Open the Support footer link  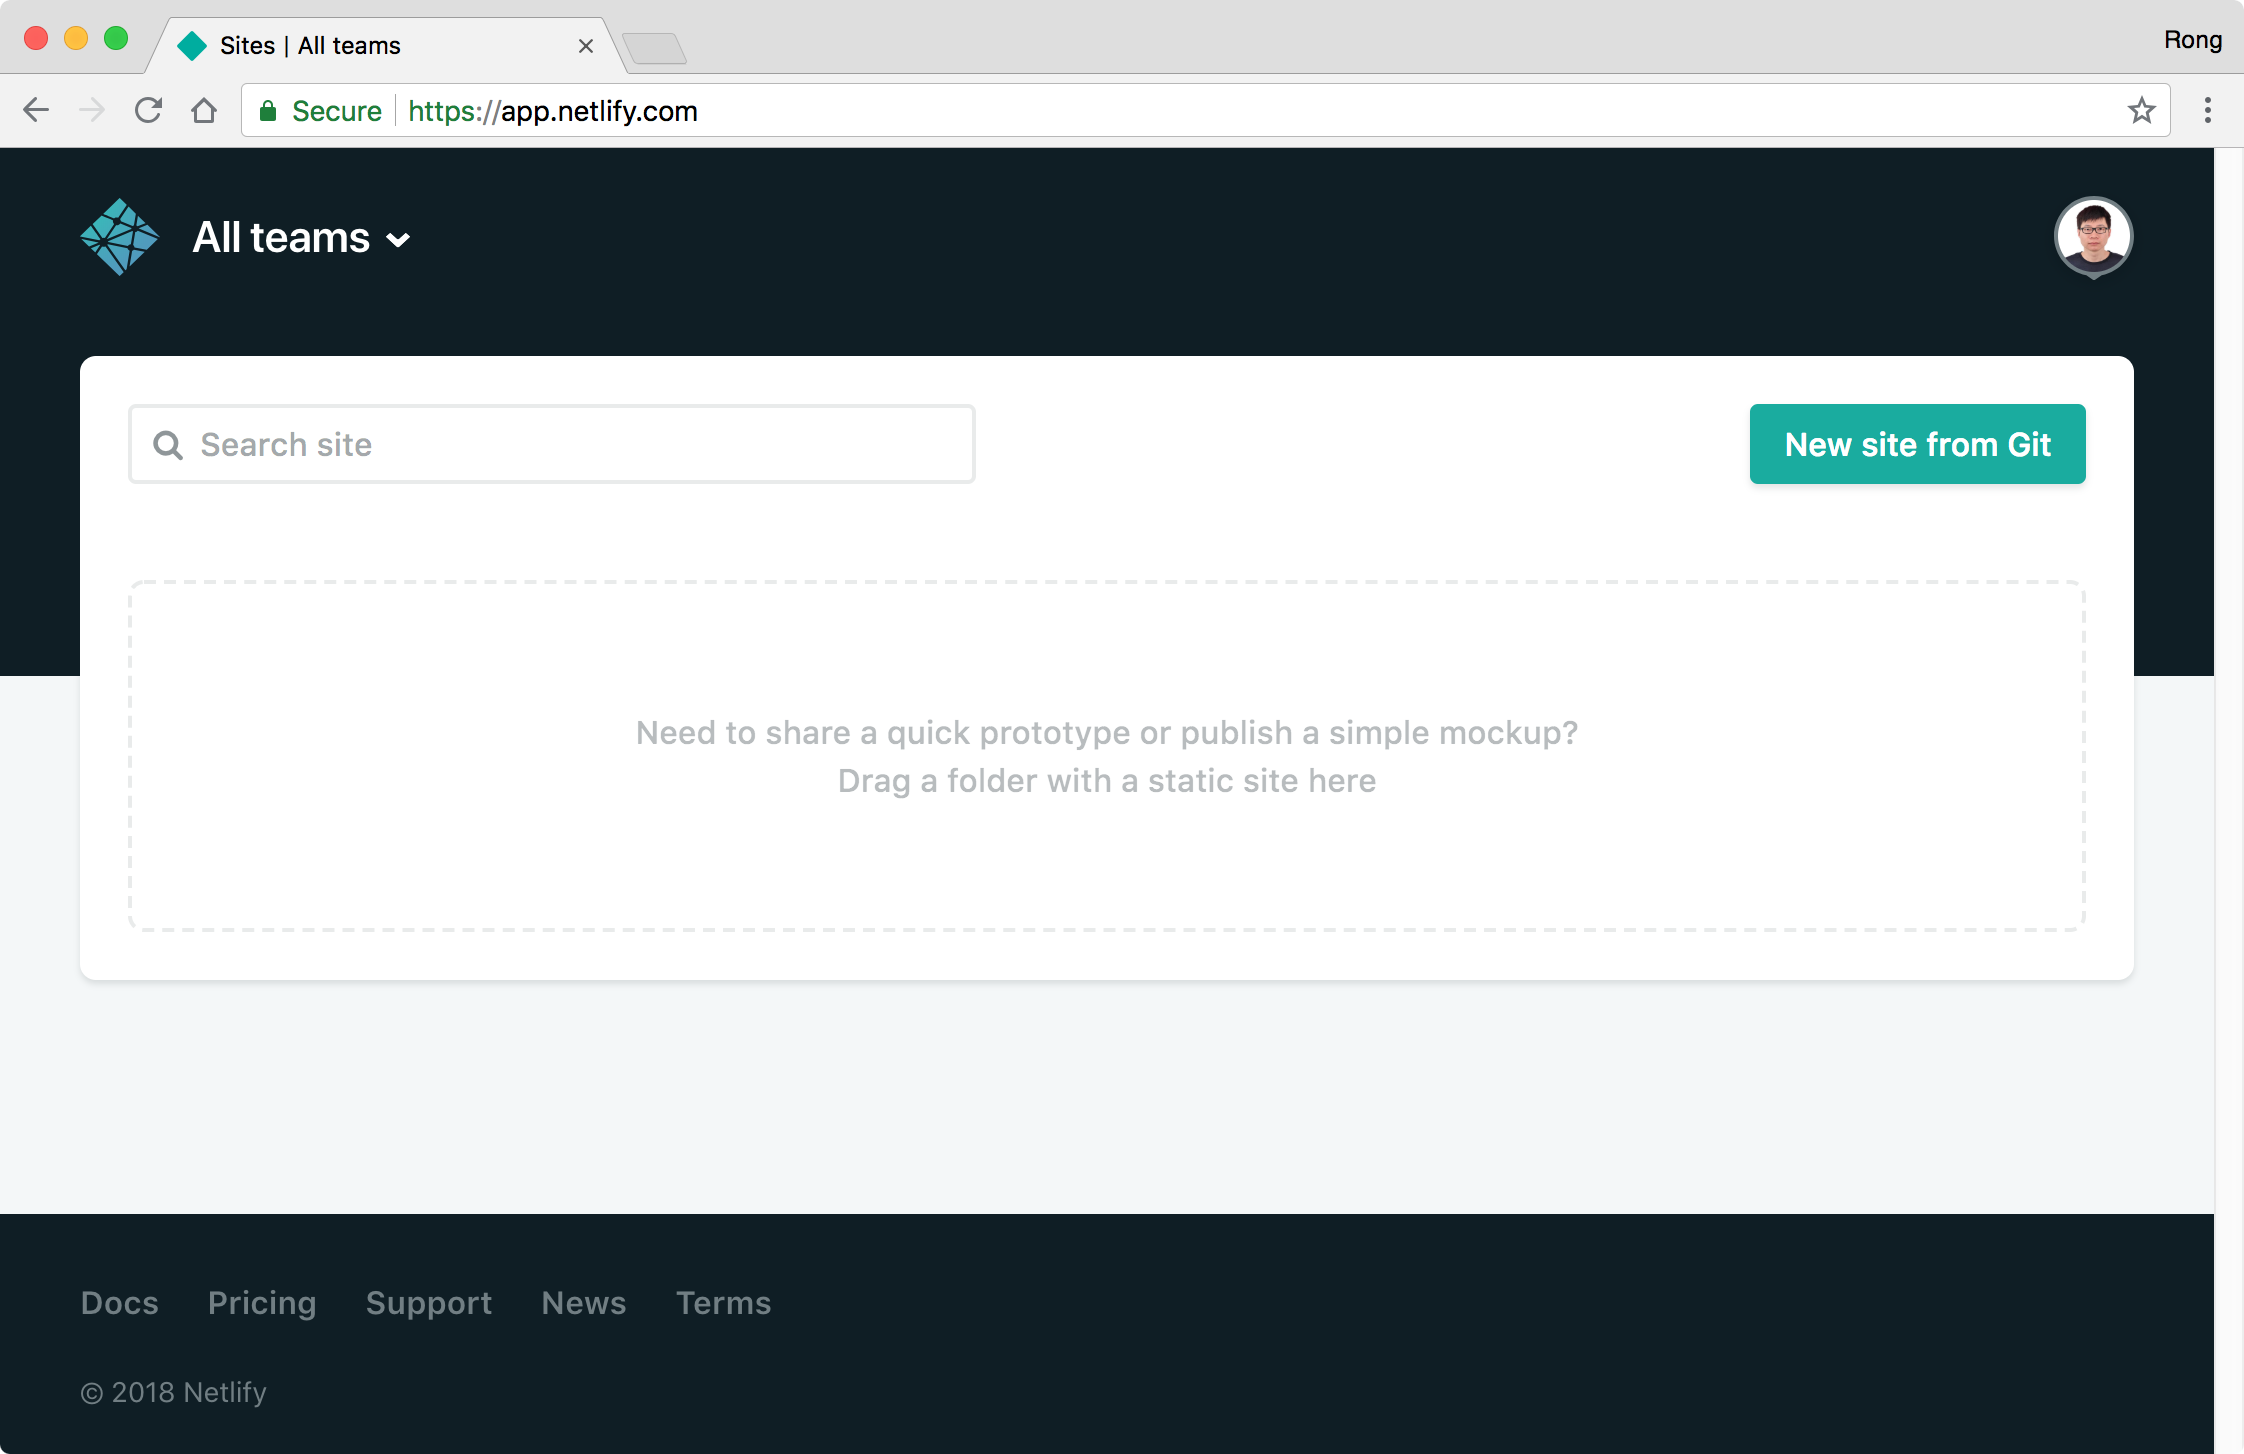[x=429, y=1303]
